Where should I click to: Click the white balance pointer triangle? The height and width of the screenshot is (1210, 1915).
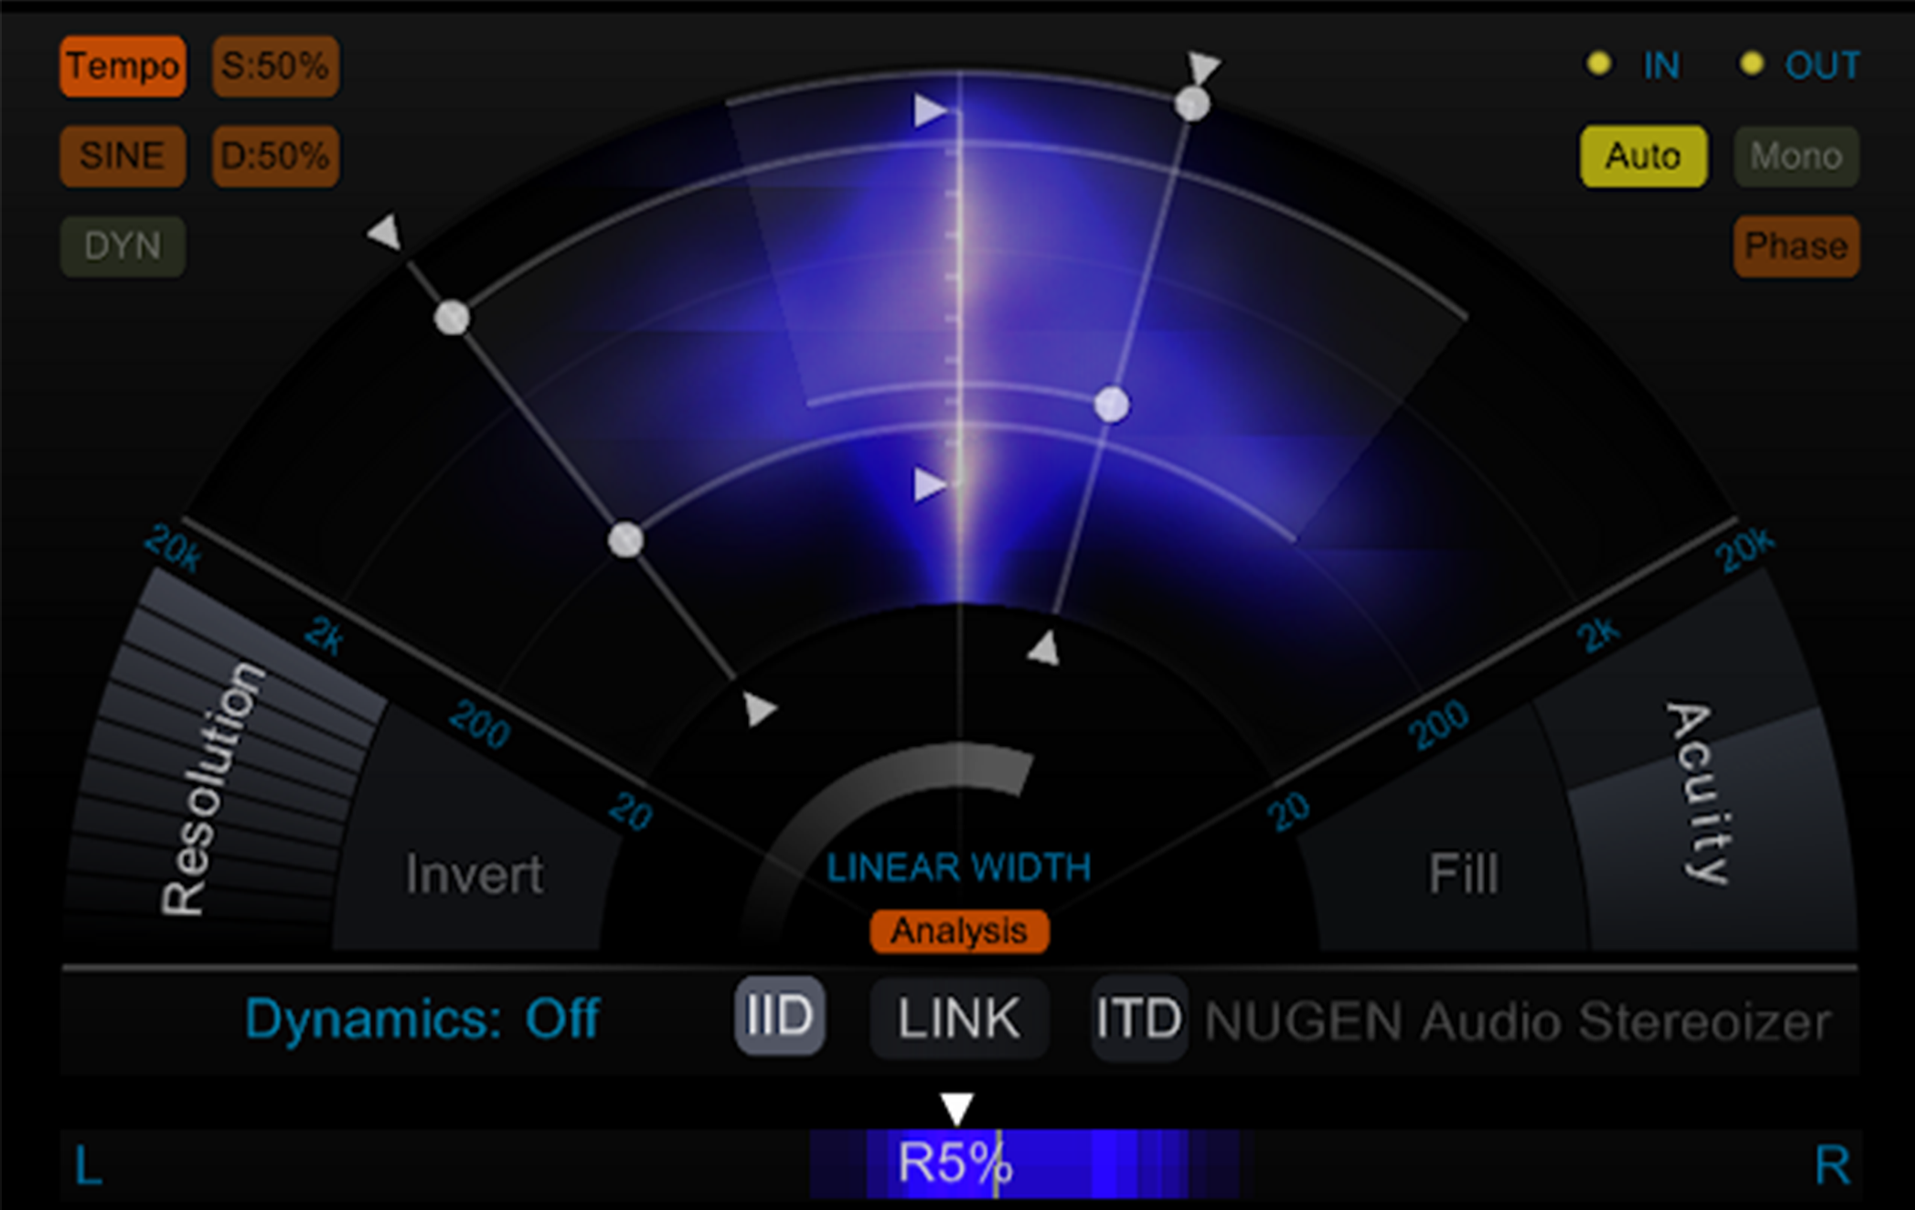tap(957, 1108)
